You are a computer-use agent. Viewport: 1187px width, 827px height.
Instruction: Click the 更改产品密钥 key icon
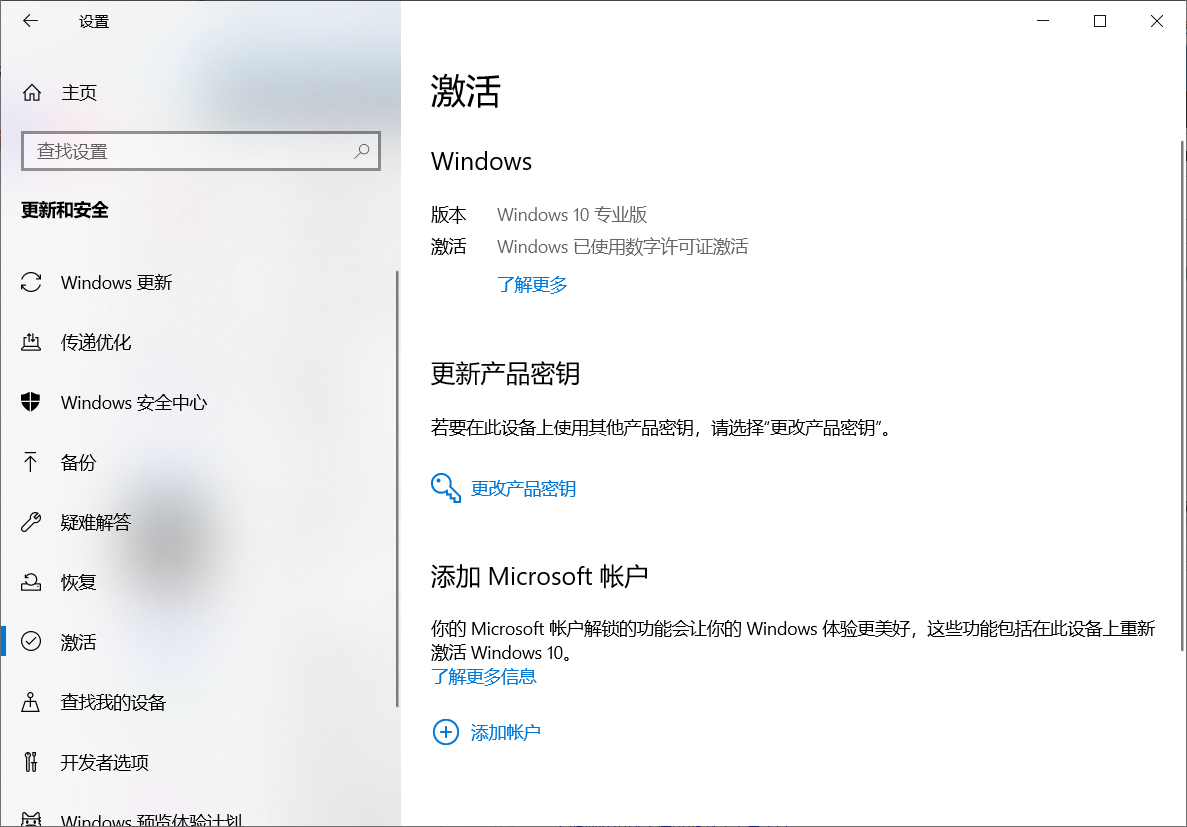(445, 488)
